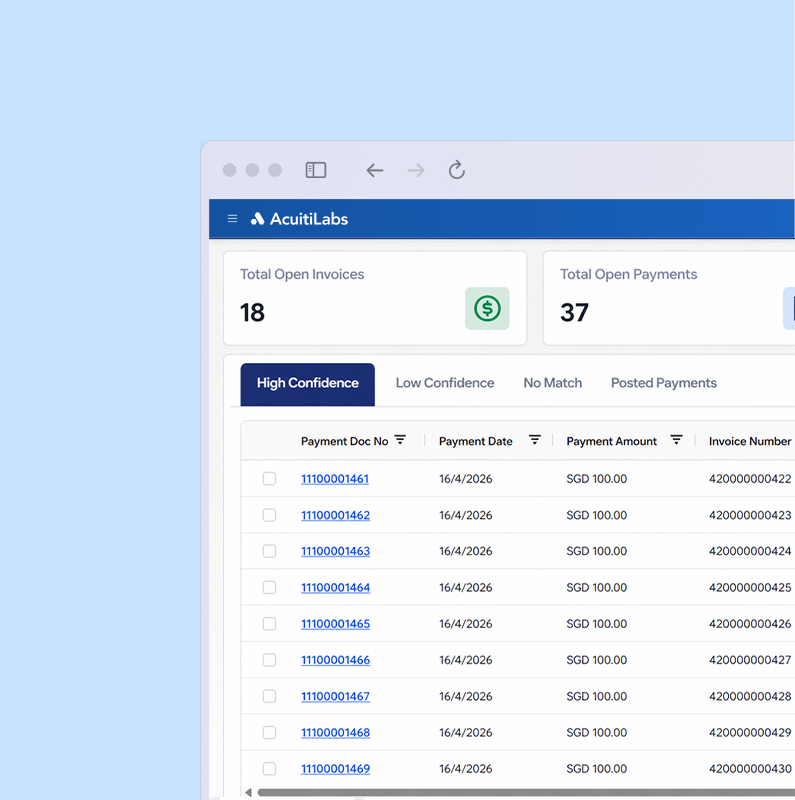Open the Posted Payments tab

[x=664, y=383]
